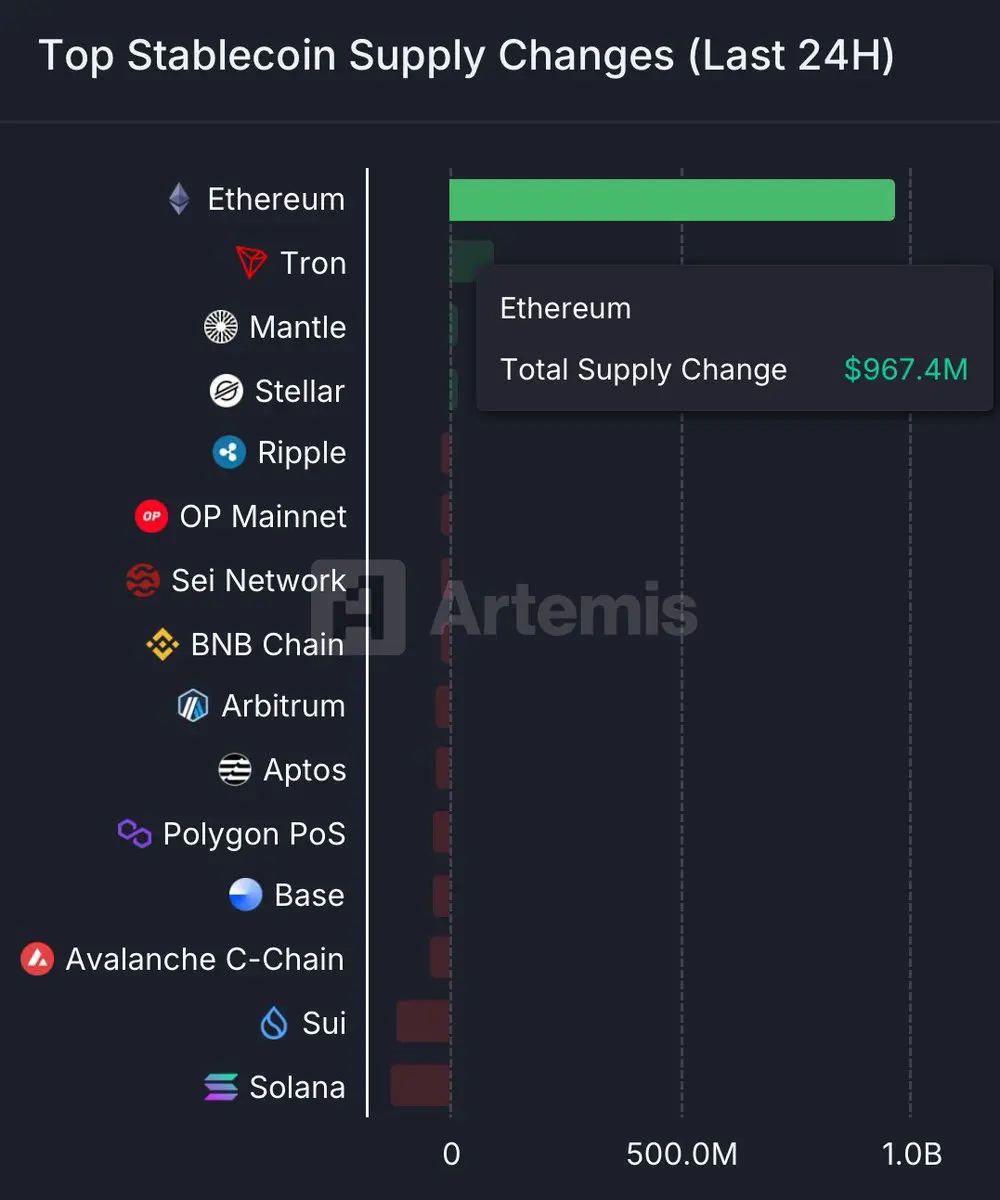
Task: Click the blue Ripple logo icon
Action: (x=230, y=453)
